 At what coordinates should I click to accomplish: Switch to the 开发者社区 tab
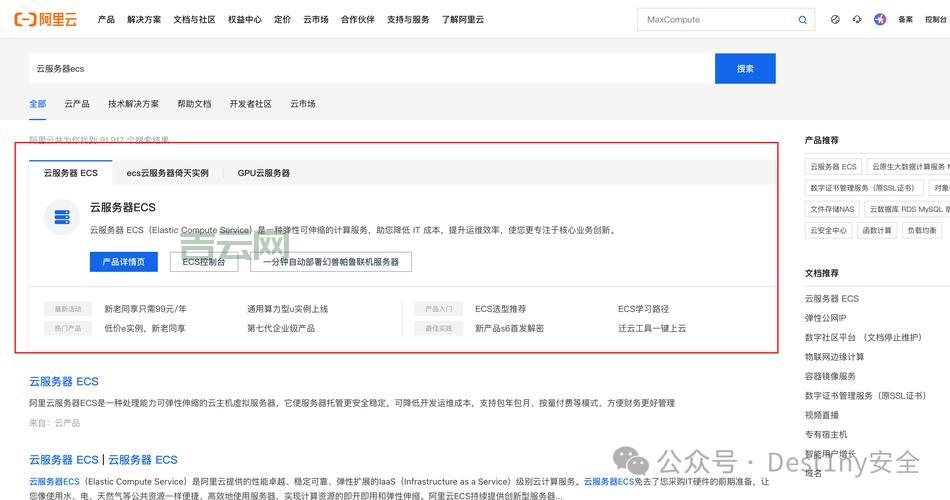(x=250, y=104)
